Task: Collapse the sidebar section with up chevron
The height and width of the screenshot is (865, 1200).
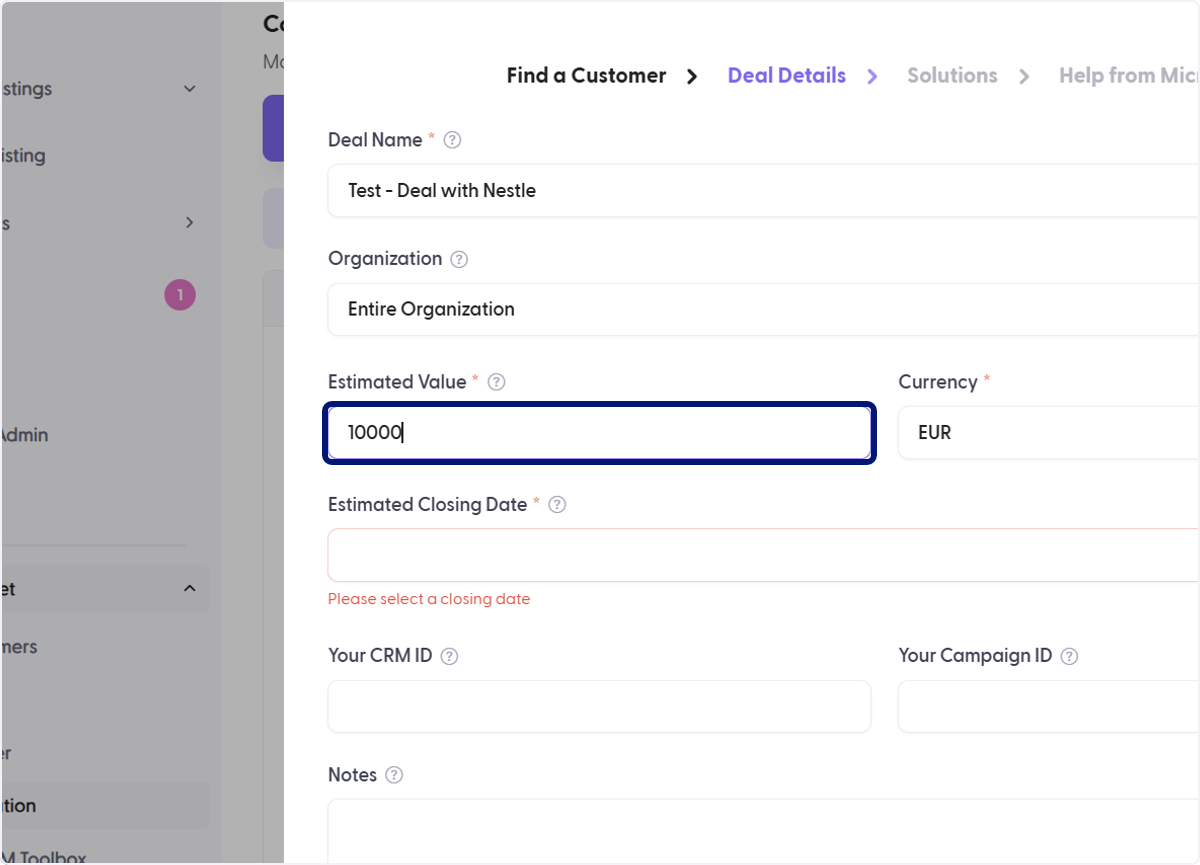Action: click(x=190, y=589)
